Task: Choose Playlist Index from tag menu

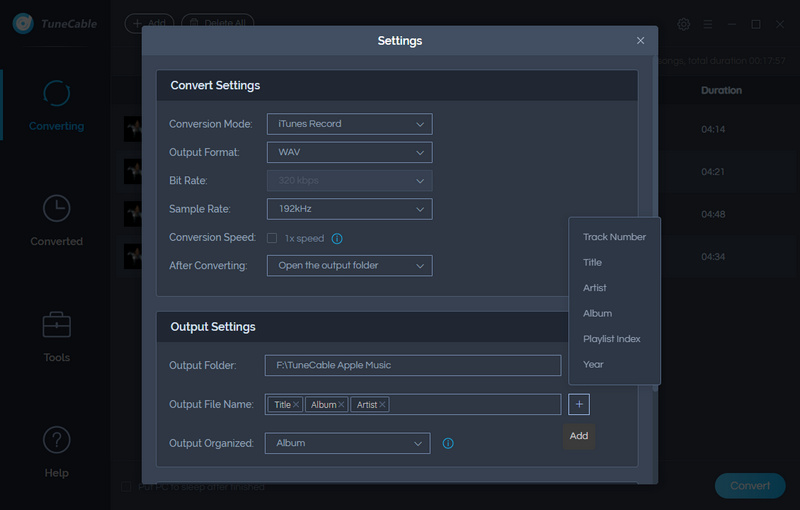Action: coord(614,339)
